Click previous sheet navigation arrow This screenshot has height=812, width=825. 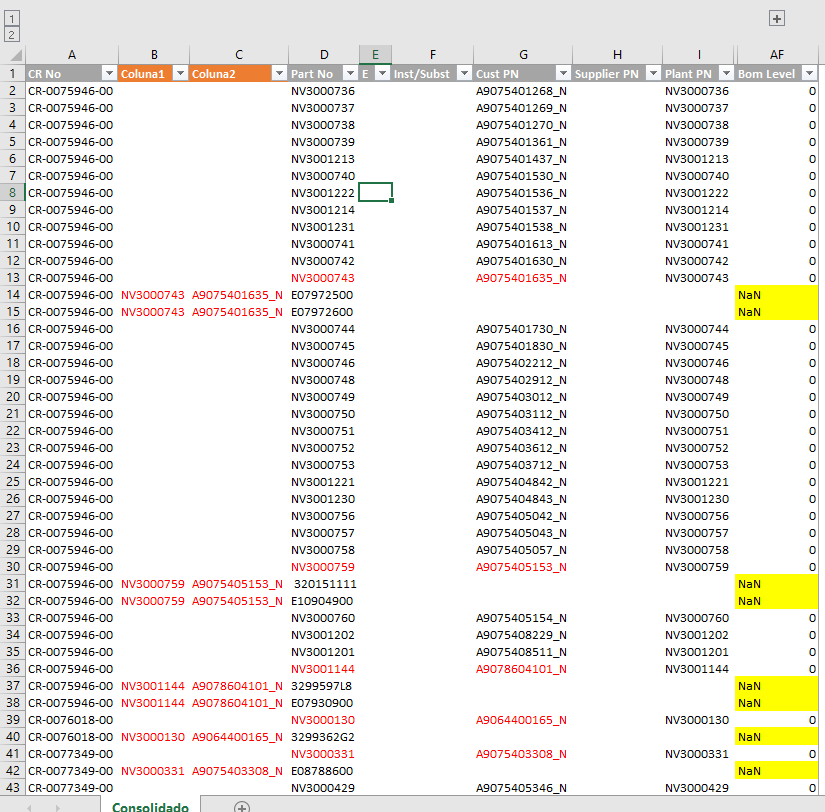[29, 807]
